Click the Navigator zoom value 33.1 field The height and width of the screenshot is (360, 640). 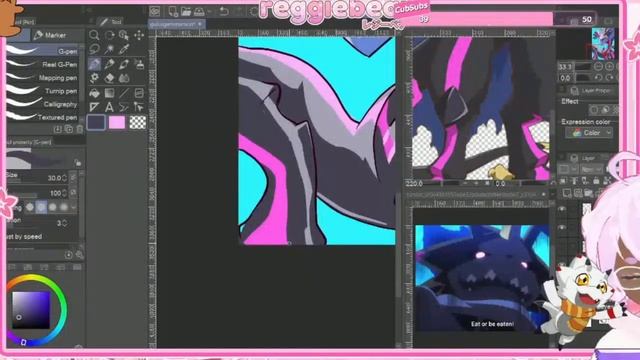(565, 67)
